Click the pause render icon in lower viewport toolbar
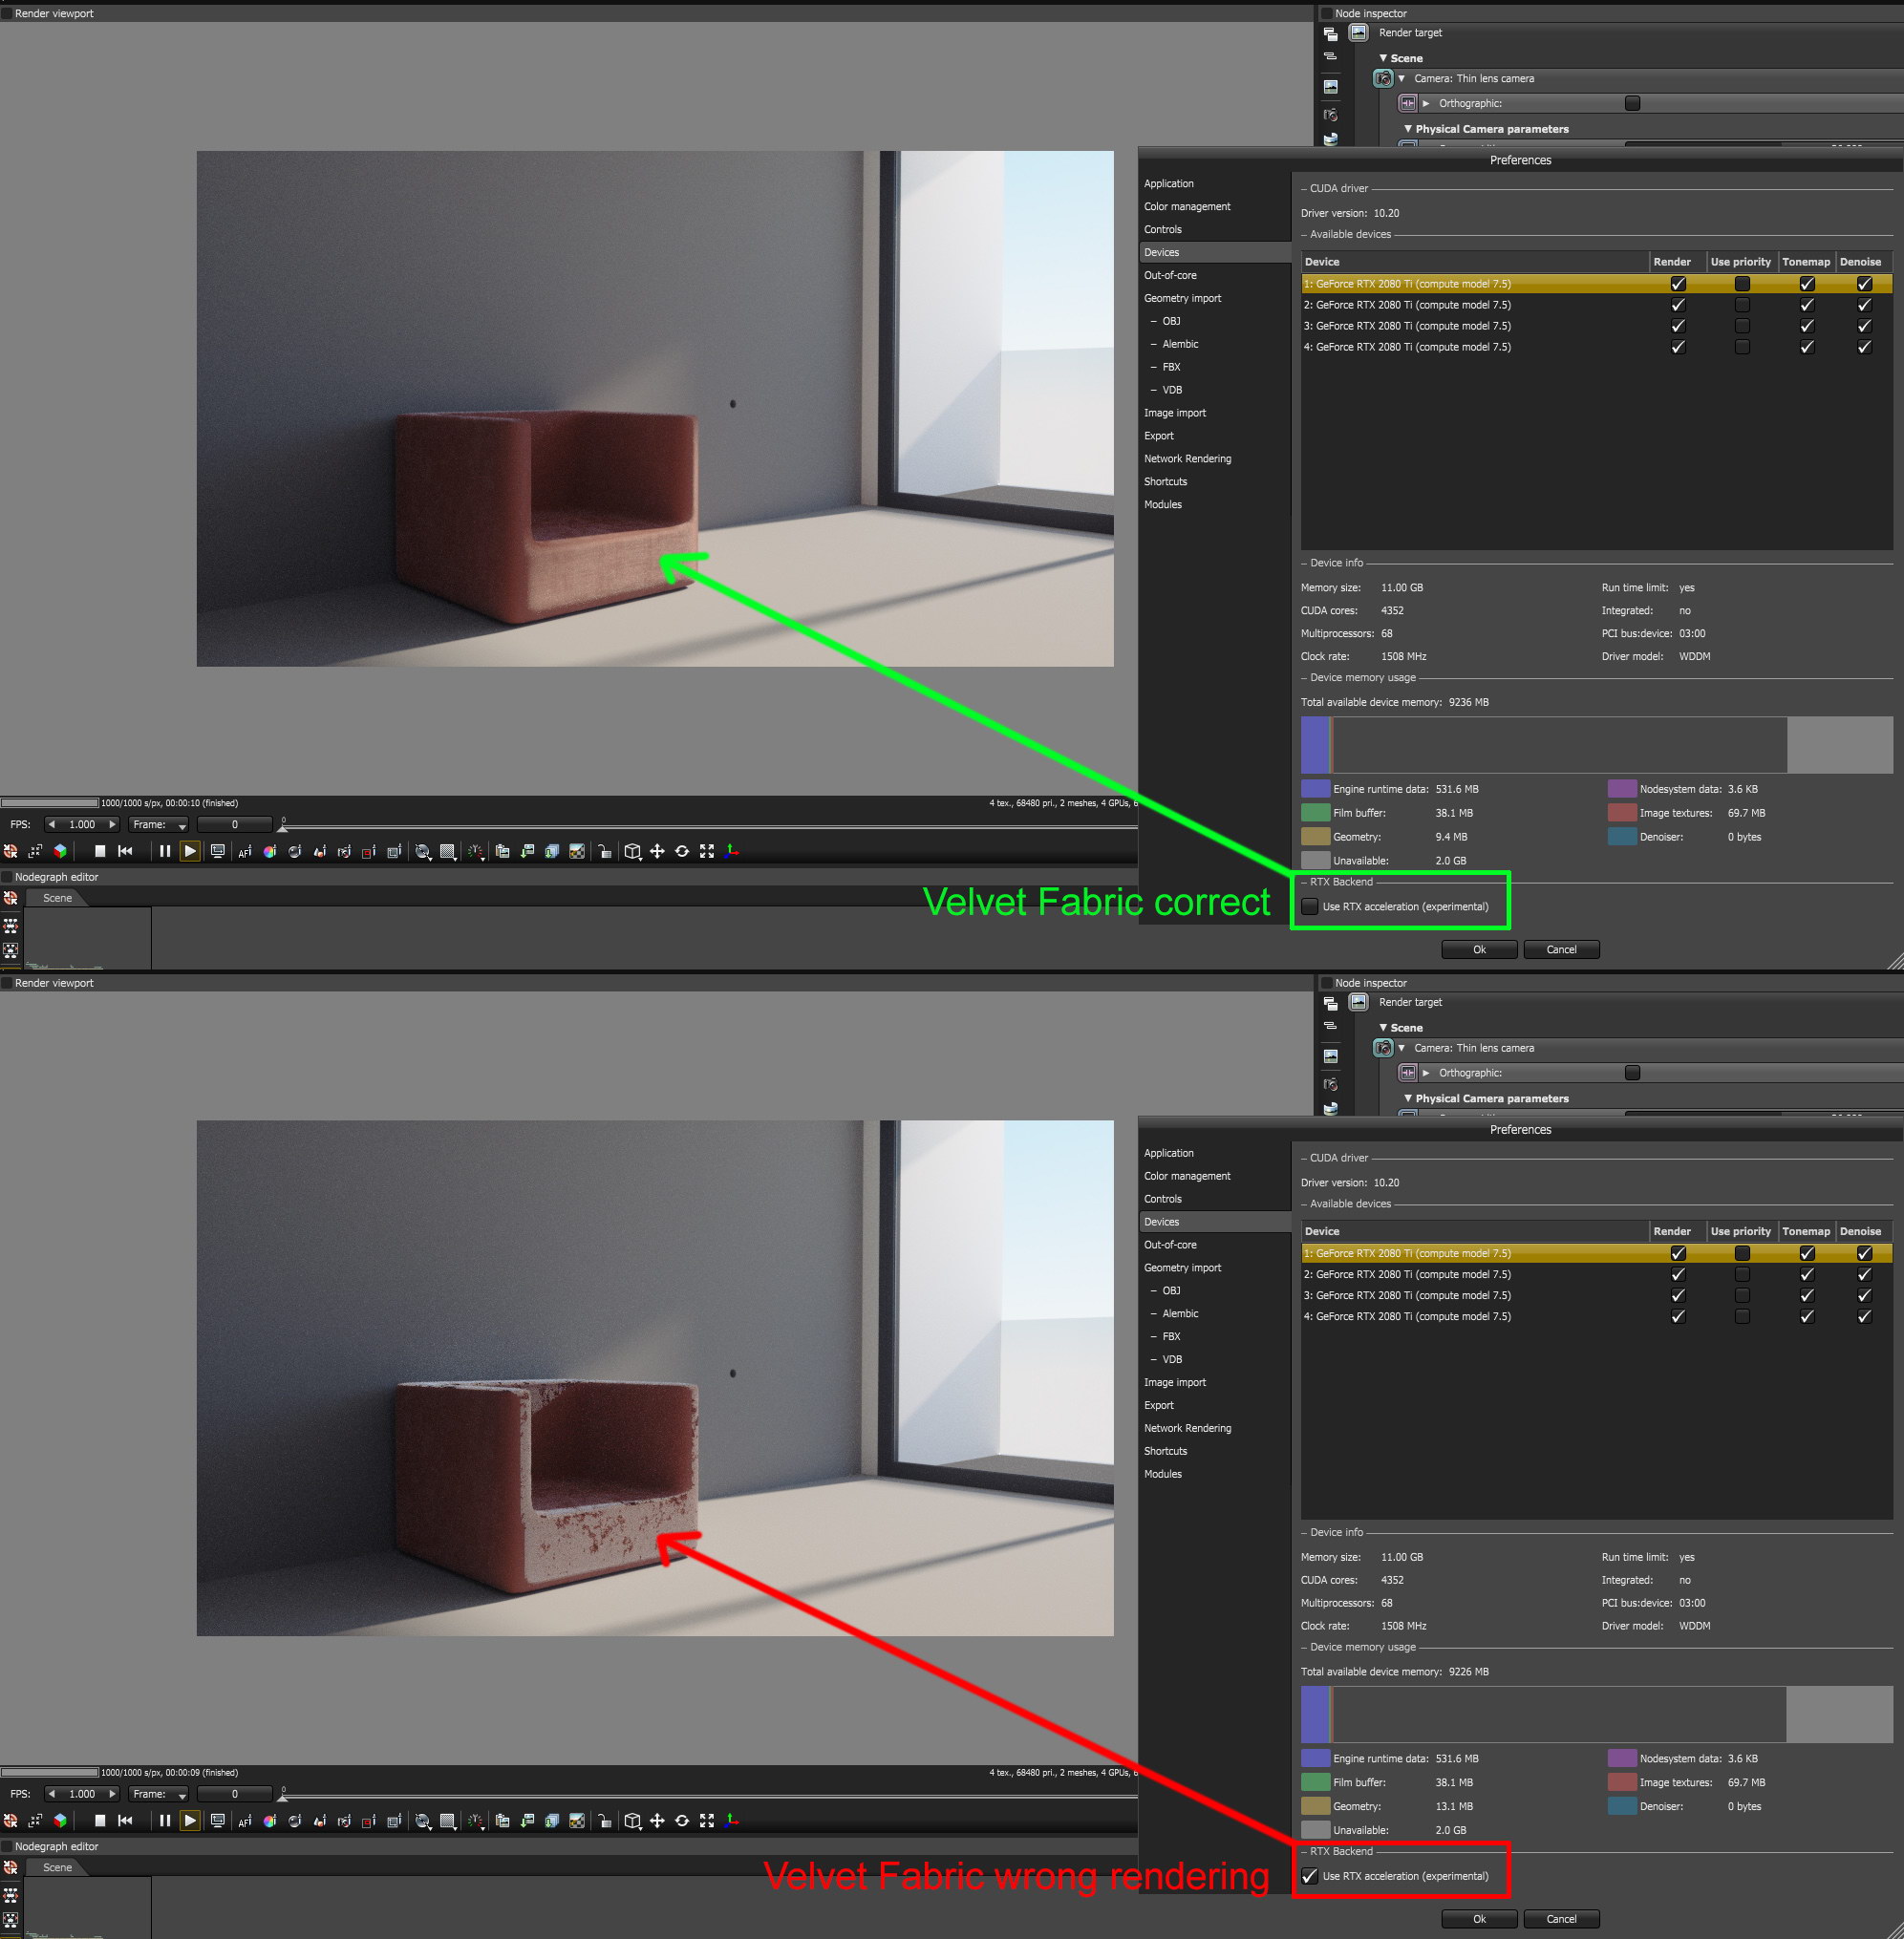The width and height of the screenshot is (1904, 1939). coord(165,1821)
